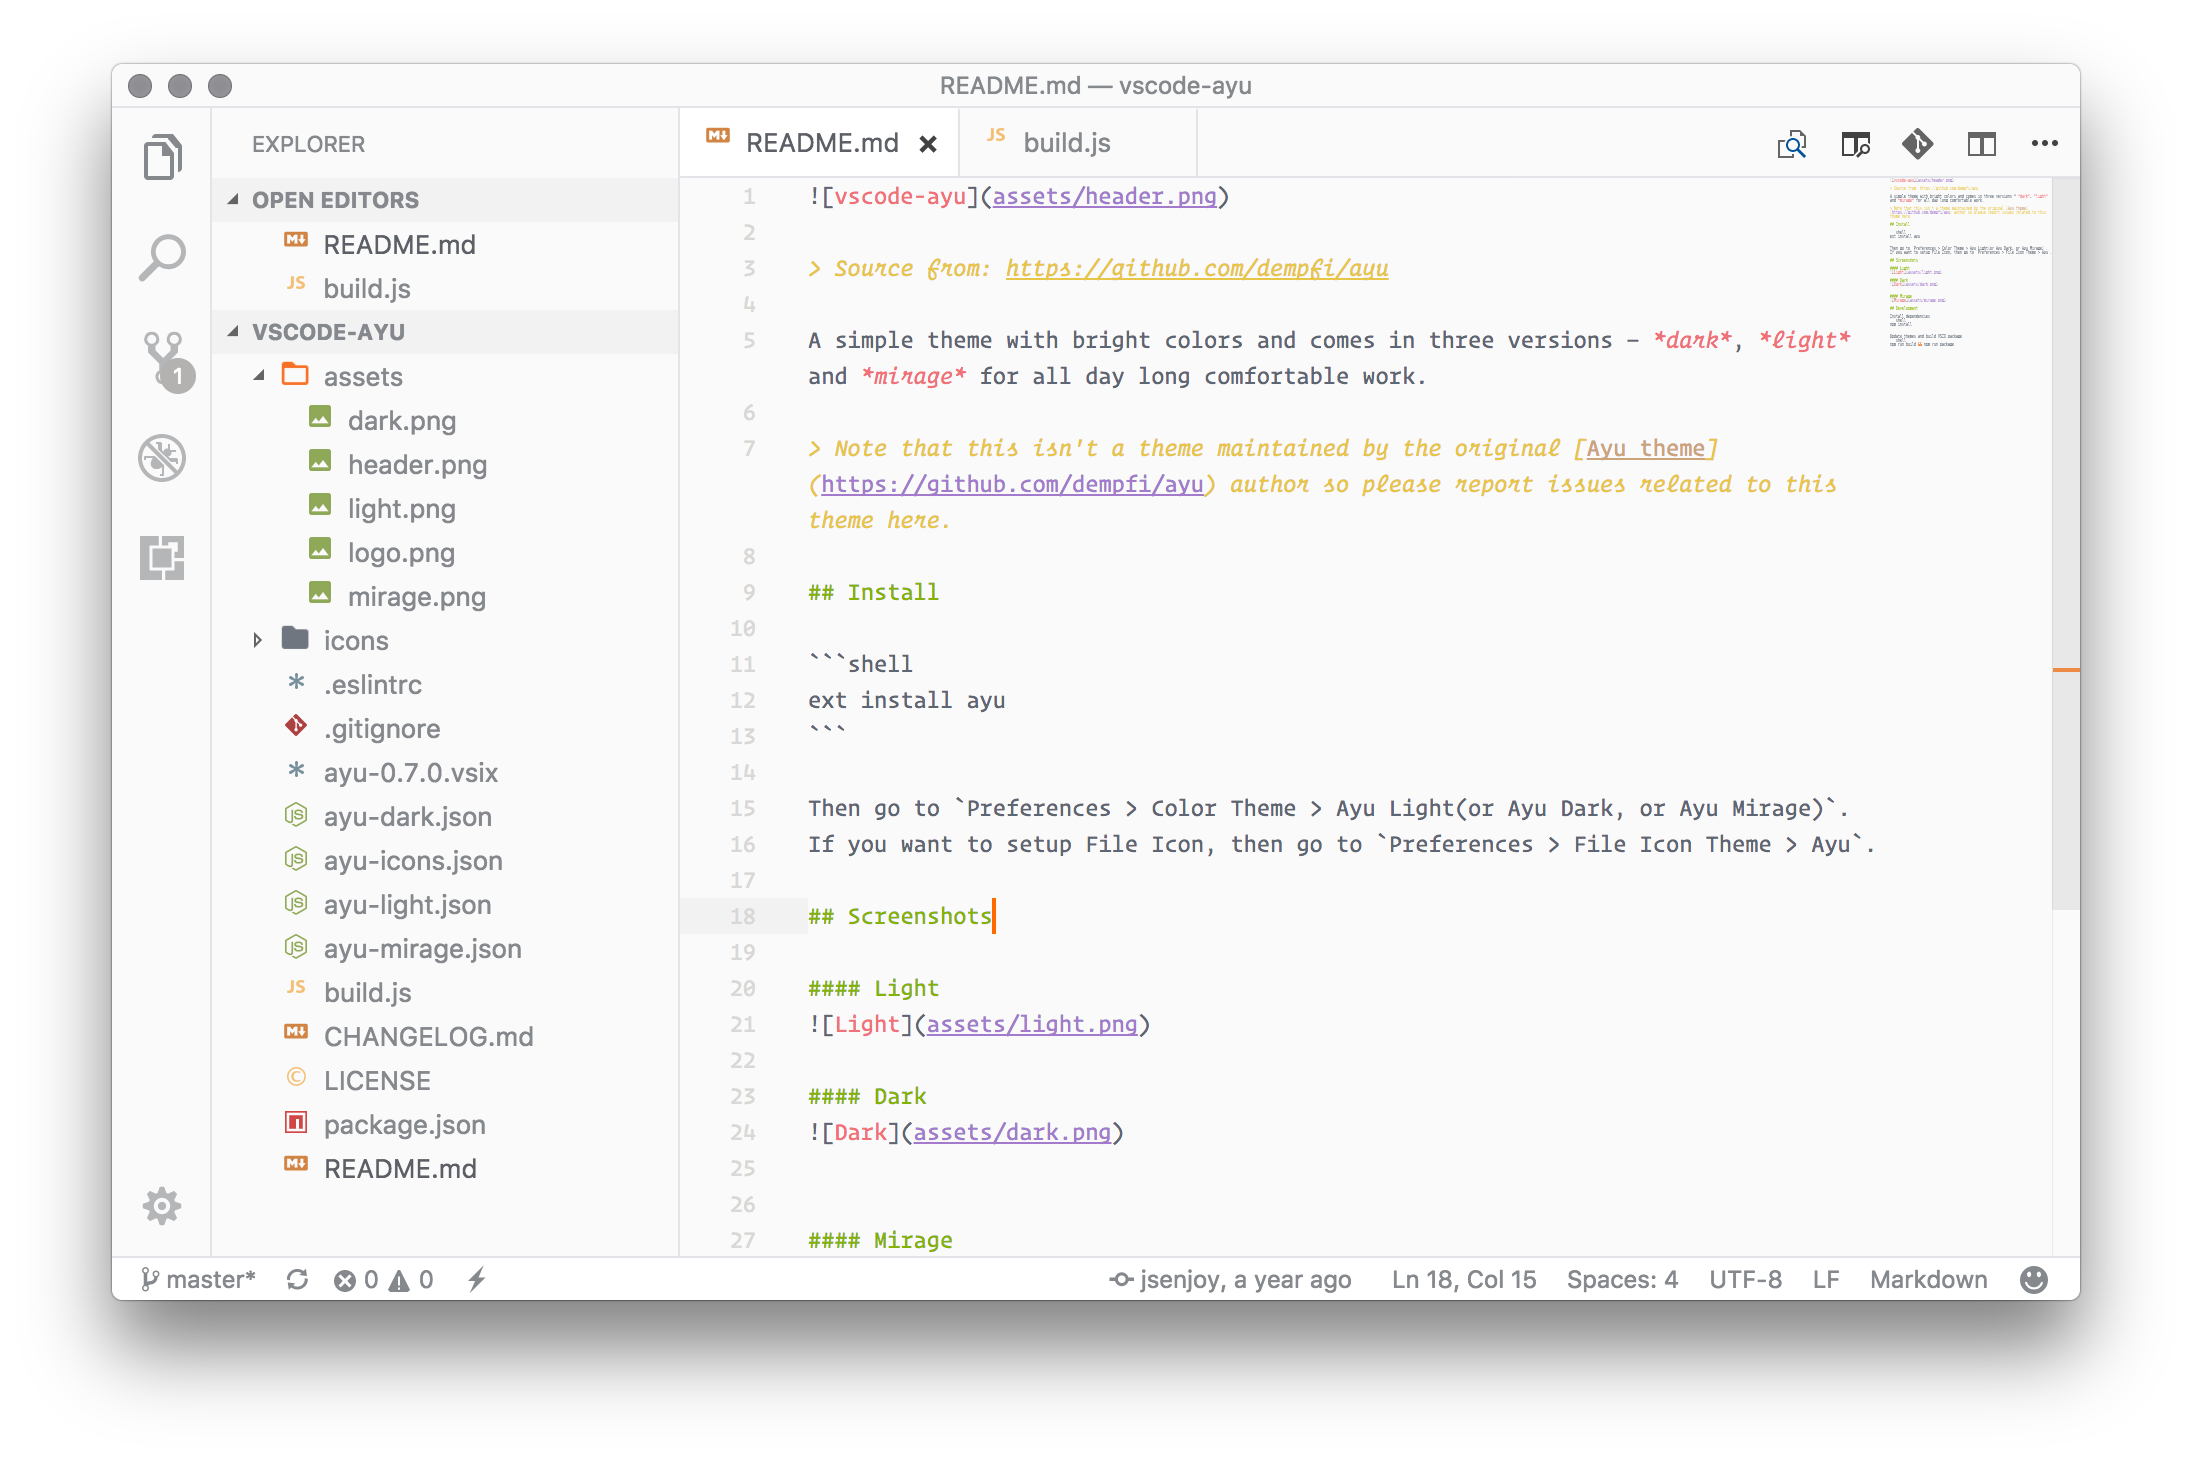Click synchronize changes icon in status bar
The width and height of the screenshot is (2192, 1460).
tap(297, 1280)
